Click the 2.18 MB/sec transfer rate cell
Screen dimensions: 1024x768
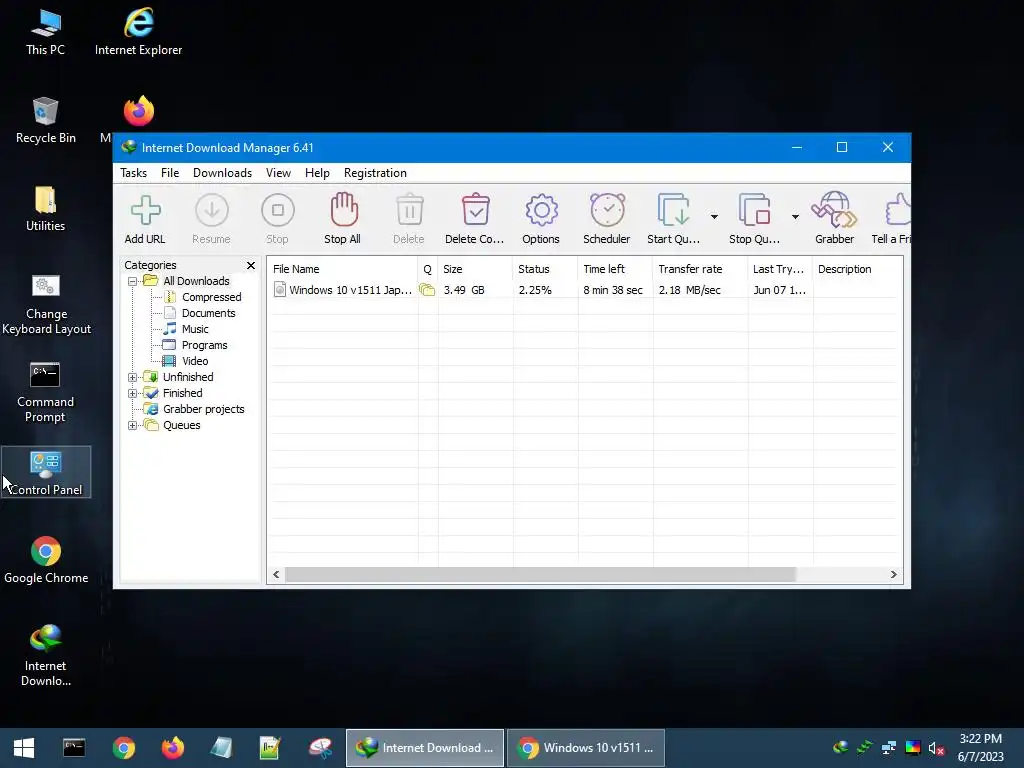[x=690, y=290]
